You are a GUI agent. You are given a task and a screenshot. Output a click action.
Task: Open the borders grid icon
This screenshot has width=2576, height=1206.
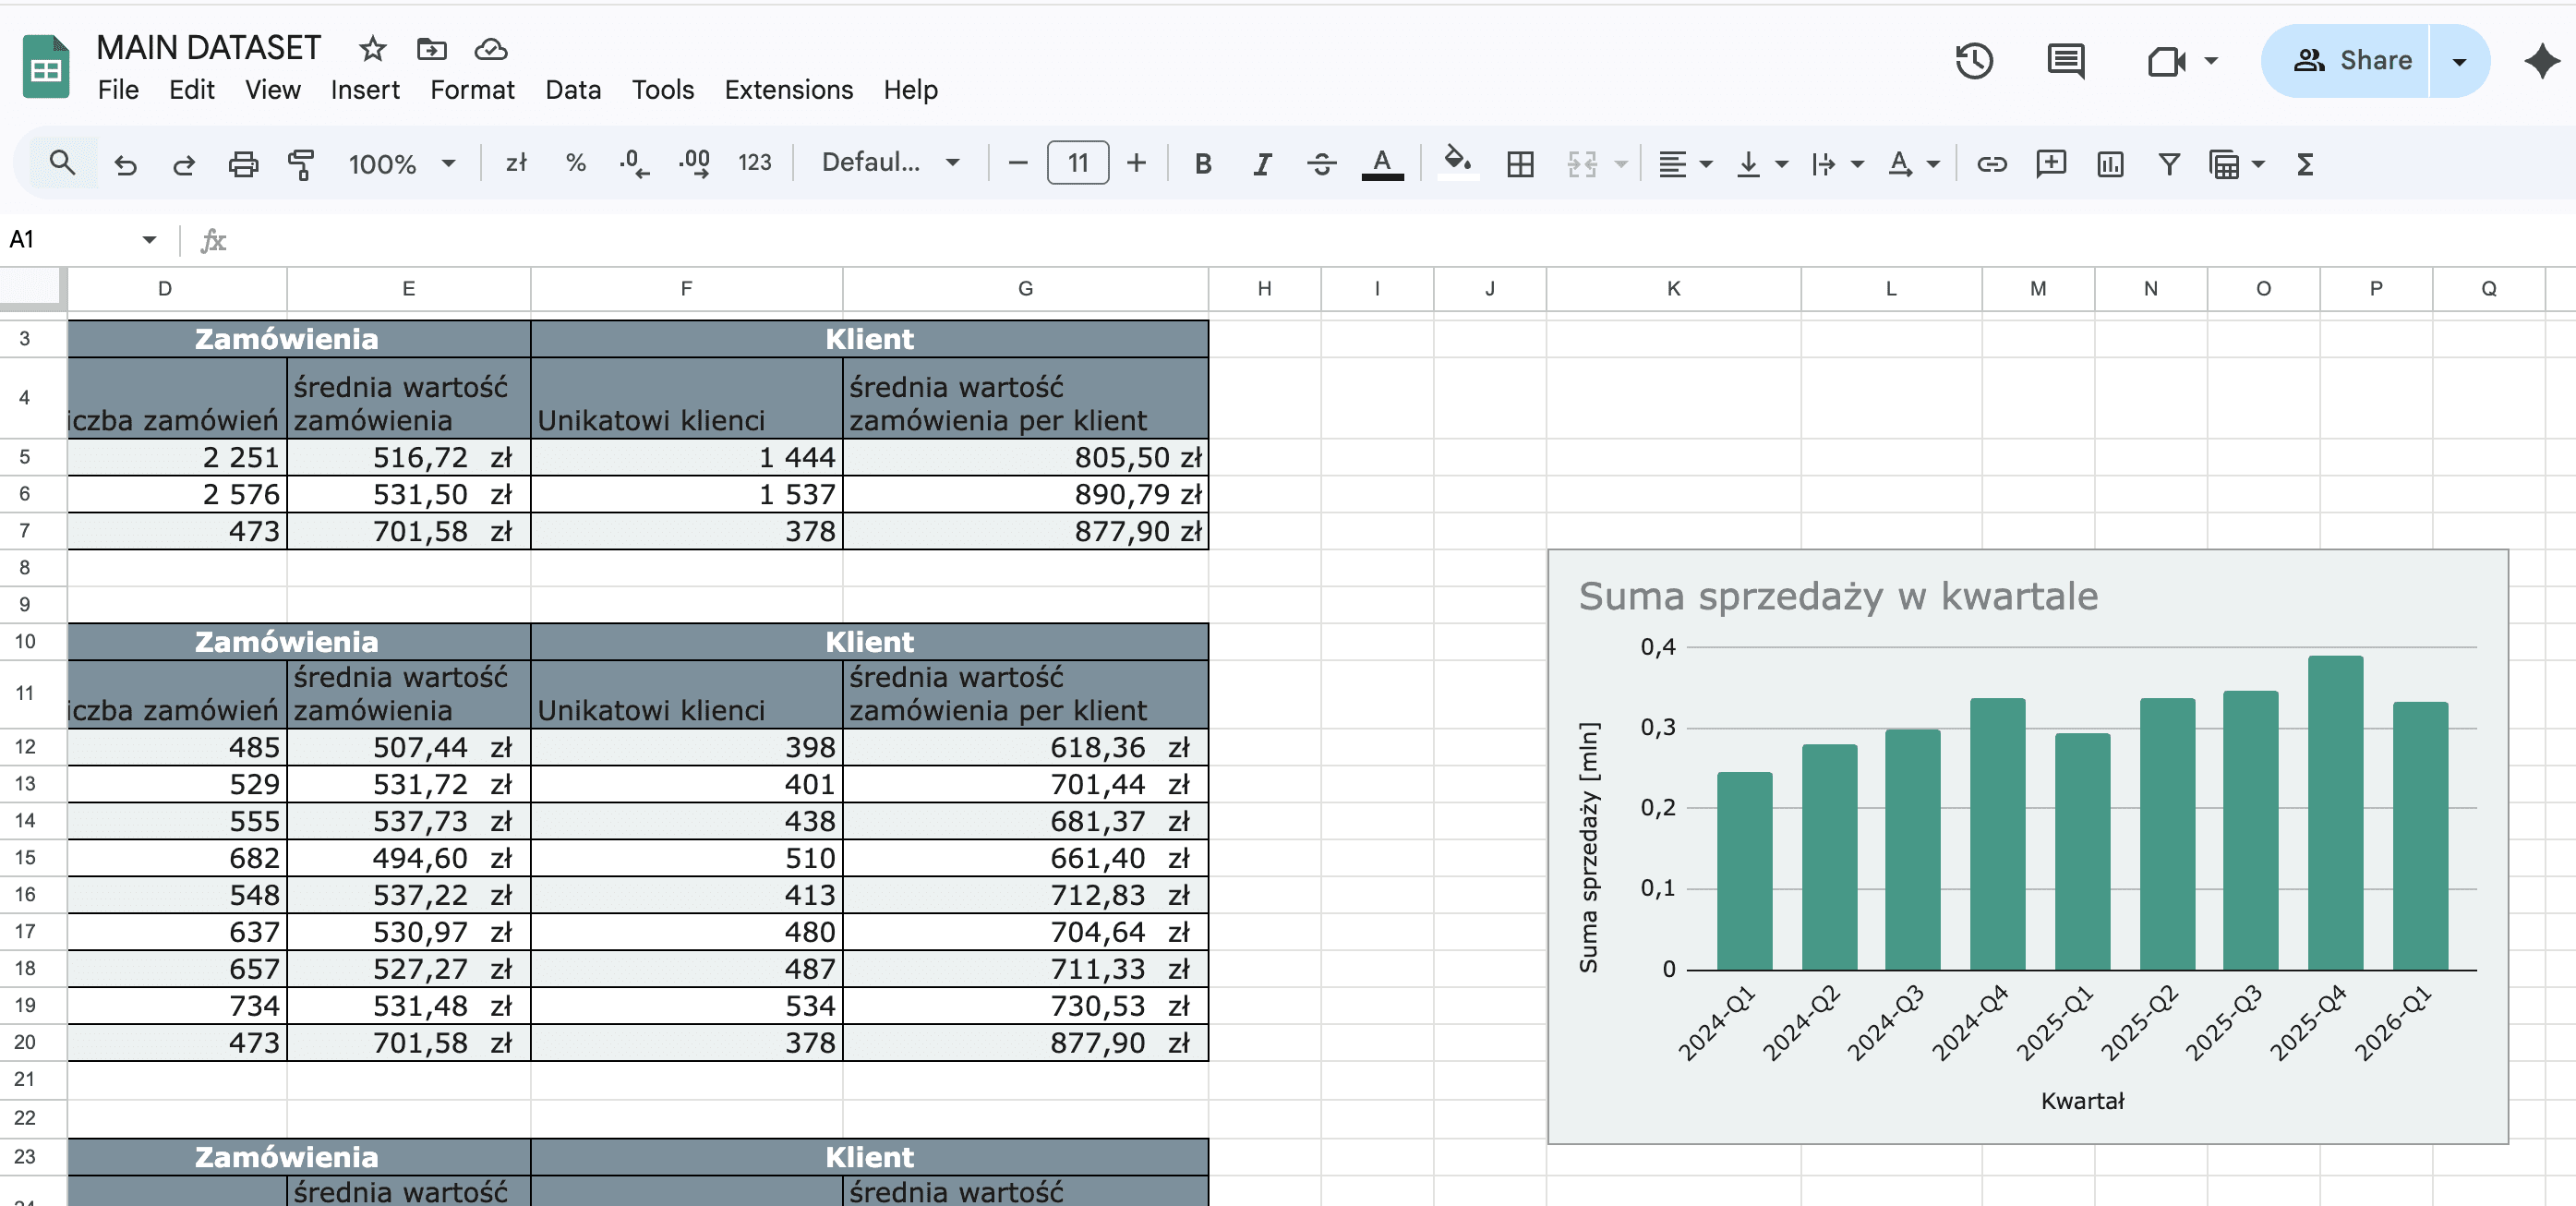click(x=1520, y=163)
